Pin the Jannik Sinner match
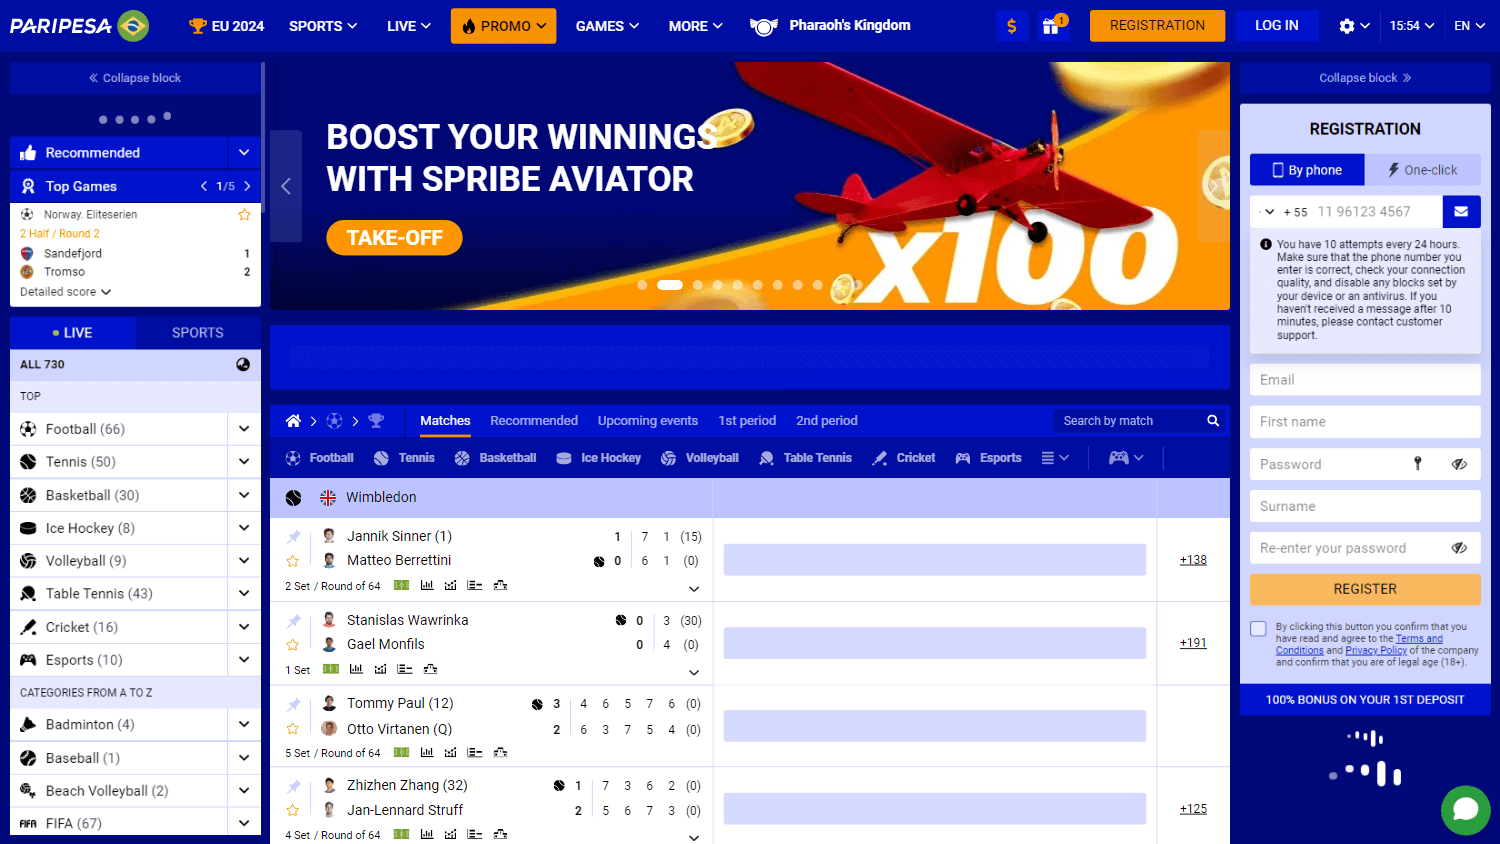The height and width of the screenshot is (844, 1500). [293, 537]
